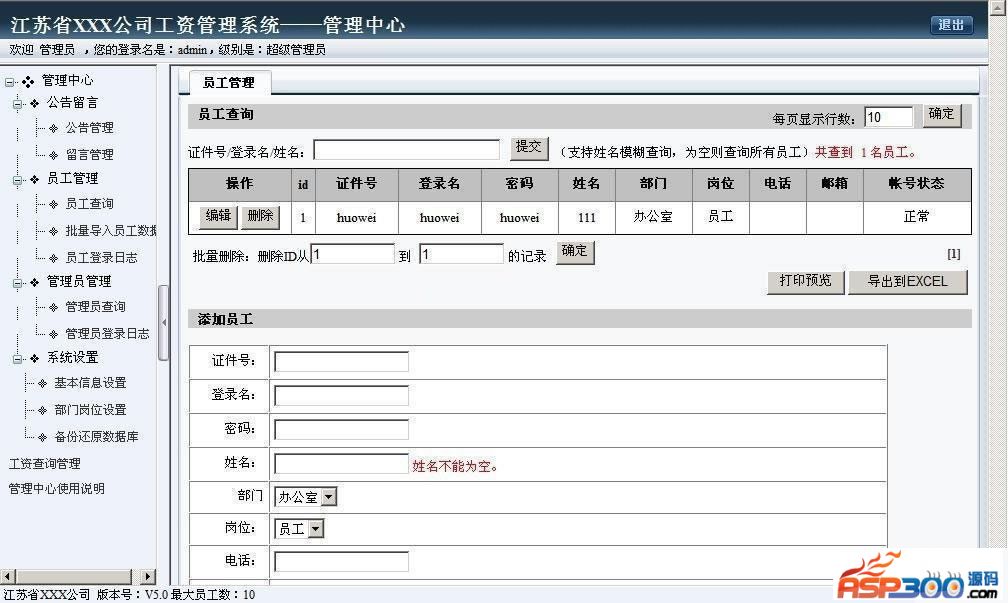
Task: Select the 员工管理 tab
Action: pyautogui.click(x=229, y=83)
